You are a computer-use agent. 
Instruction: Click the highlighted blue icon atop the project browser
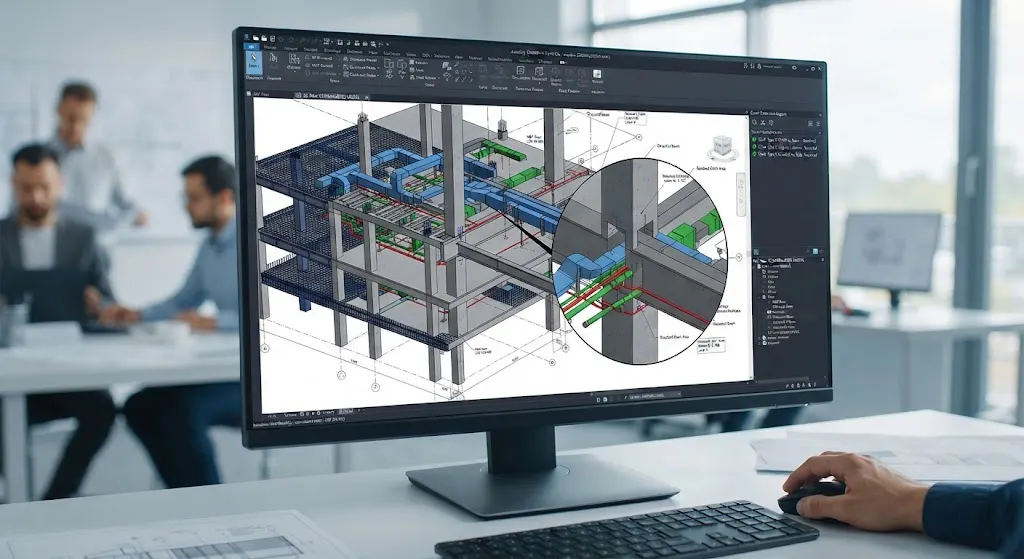tap(815, 250)
